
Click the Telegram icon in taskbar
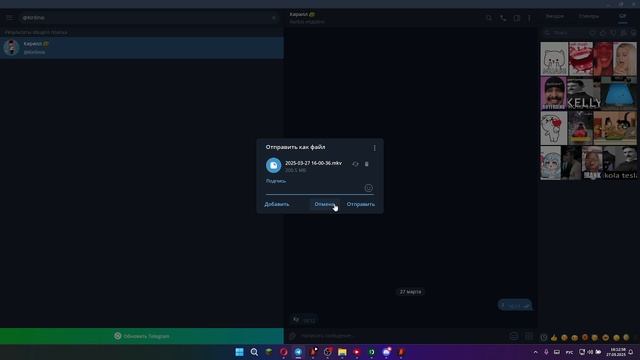pos(298,352)
